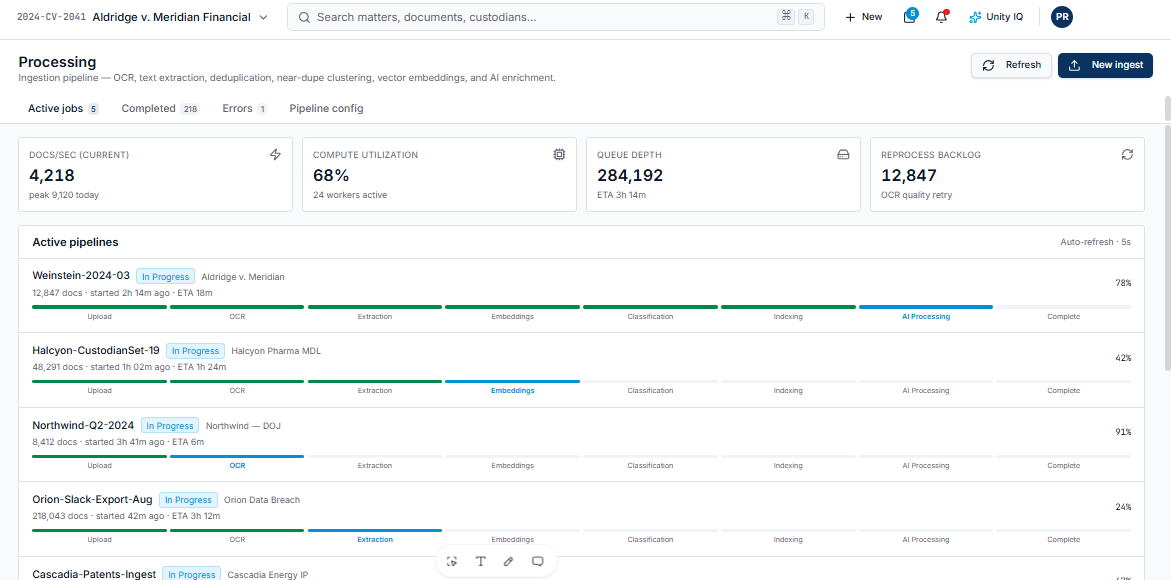Click the Unity IQ sparkle icon
The image size is (1171, 580).
click(975, 17)
